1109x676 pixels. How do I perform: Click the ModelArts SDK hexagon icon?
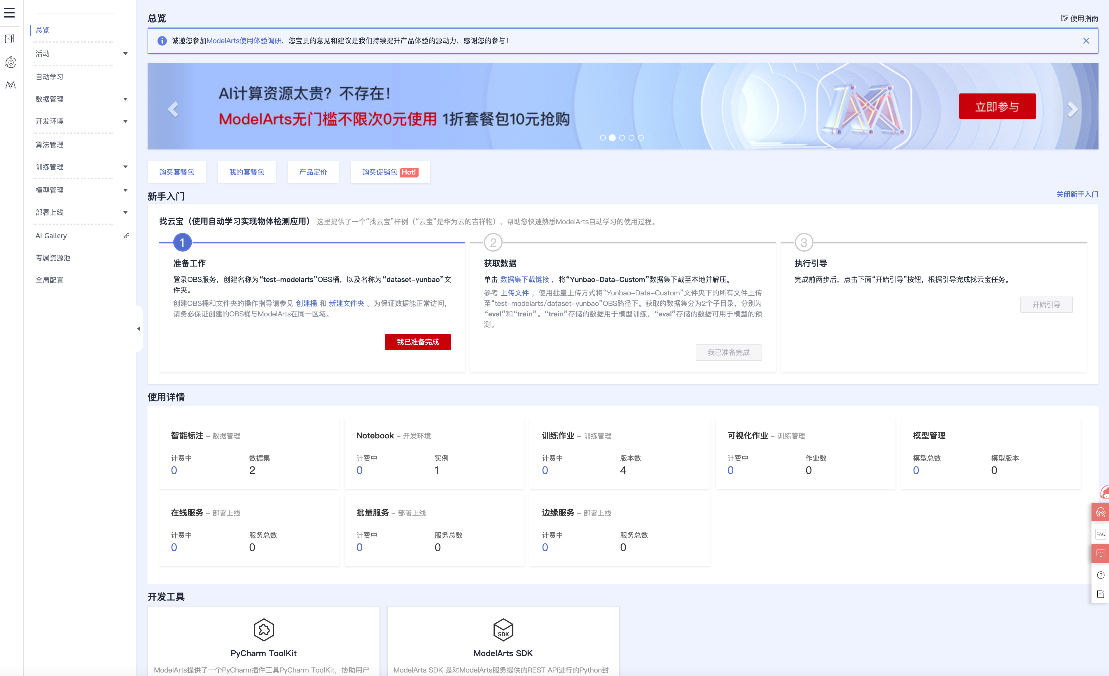(503, 630)
